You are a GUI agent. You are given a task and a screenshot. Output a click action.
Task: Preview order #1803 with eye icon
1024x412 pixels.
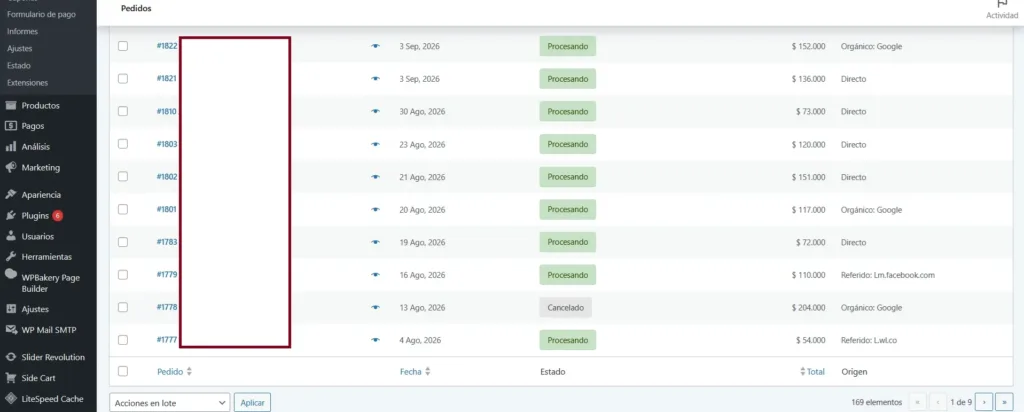click(x=375, y=144)
